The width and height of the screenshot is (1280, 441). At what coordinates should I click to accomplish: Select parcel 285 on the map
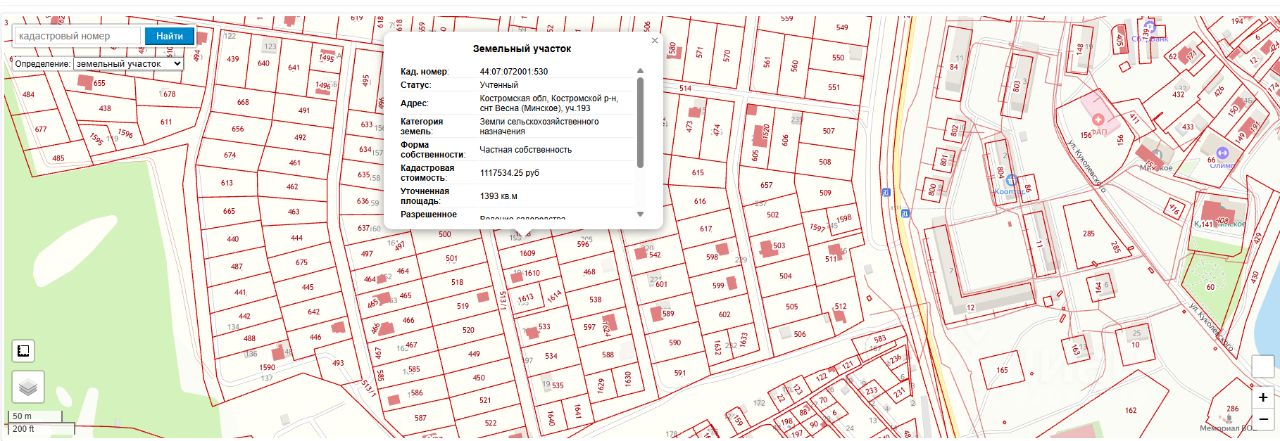(1088, 233)
